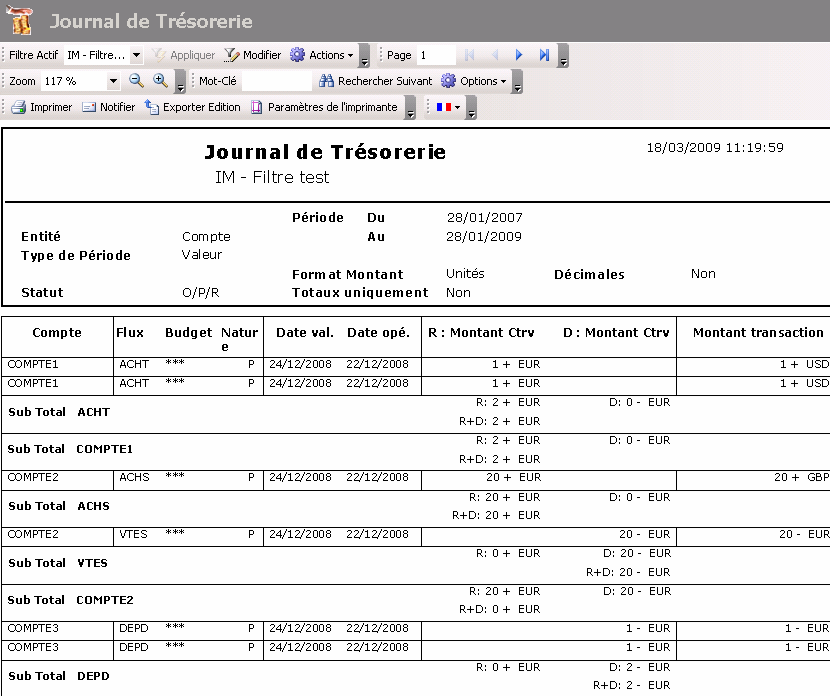Print the report with Imprimer
This screenshot has width=830, height=696.
pos(42,107)
